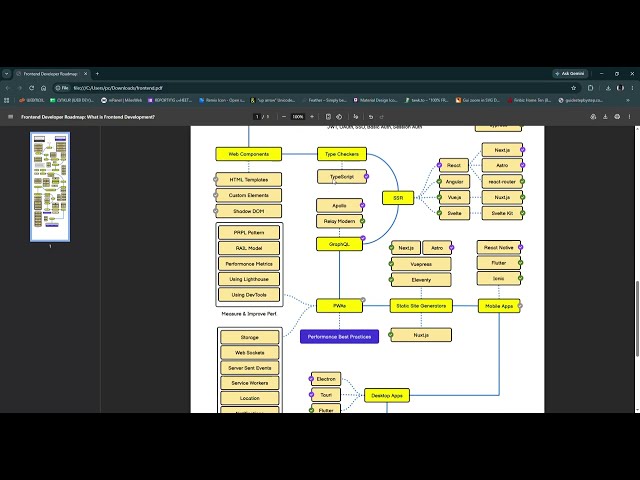Click the SSR node
This screenshot has width=640, height=480.
click(398, 198)
